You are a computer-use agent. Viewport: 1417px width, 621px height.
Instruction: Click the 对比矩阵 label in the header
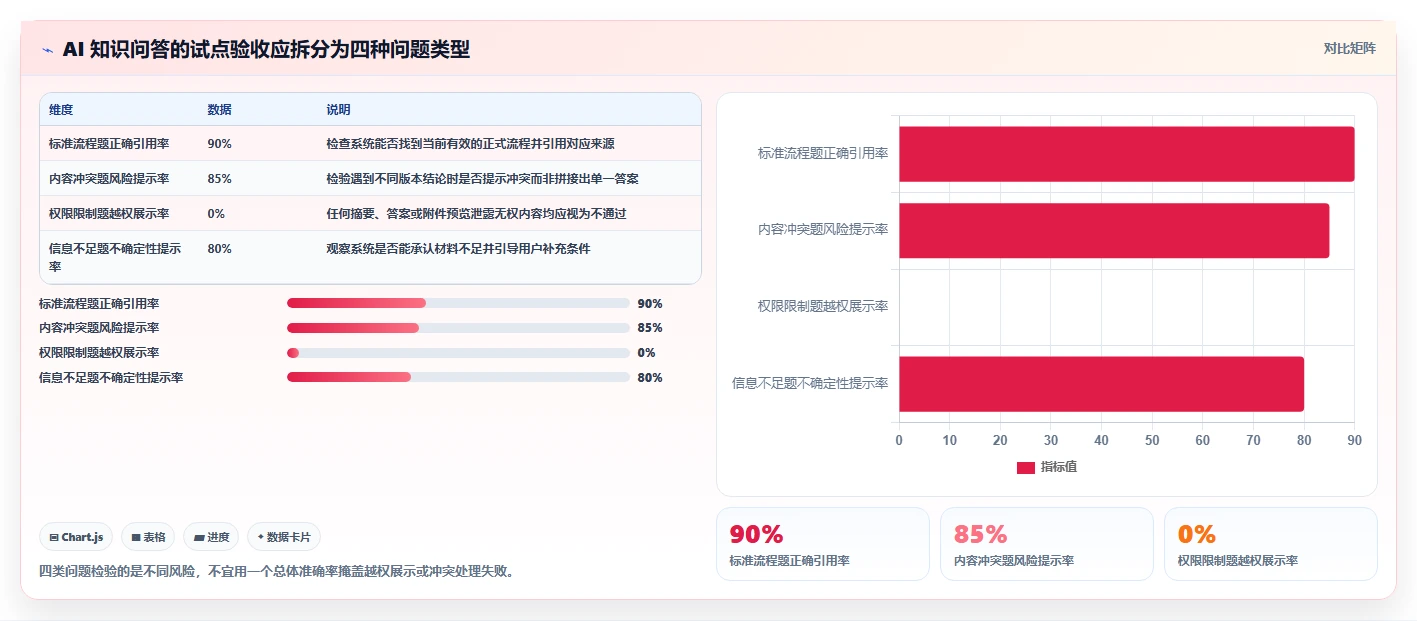click(x=1349, y=48)
